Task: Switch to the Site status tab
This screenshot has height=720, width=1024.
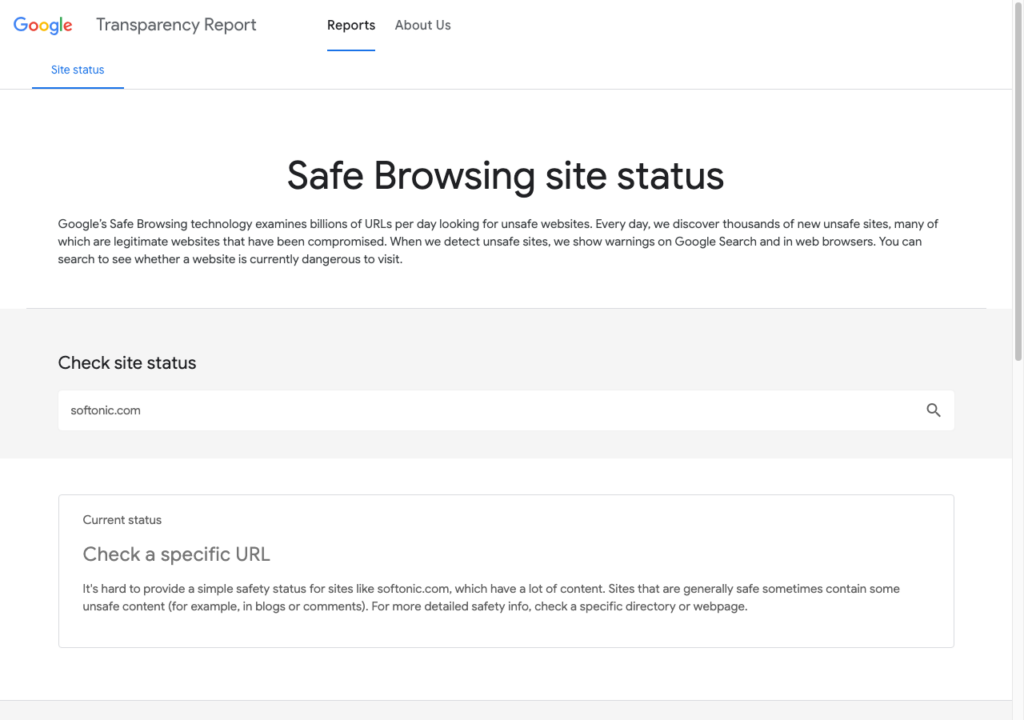Action: [x=78, y=70]
